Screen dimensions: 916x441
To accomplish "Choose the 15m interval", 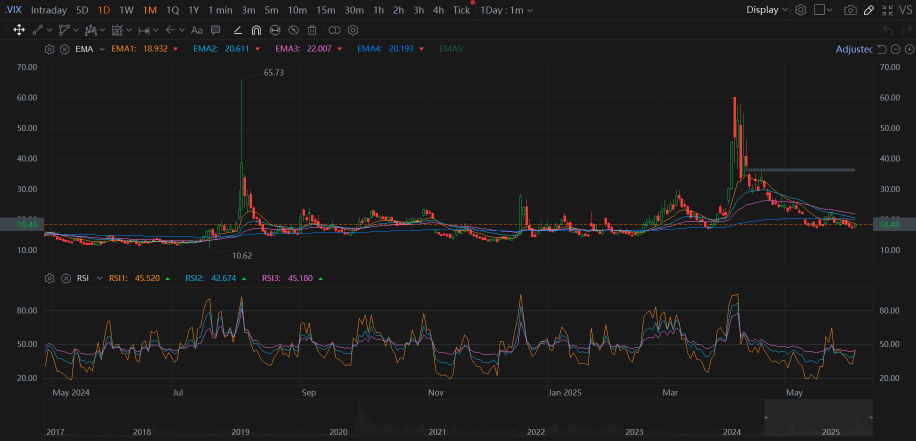I will coord(325,10).
